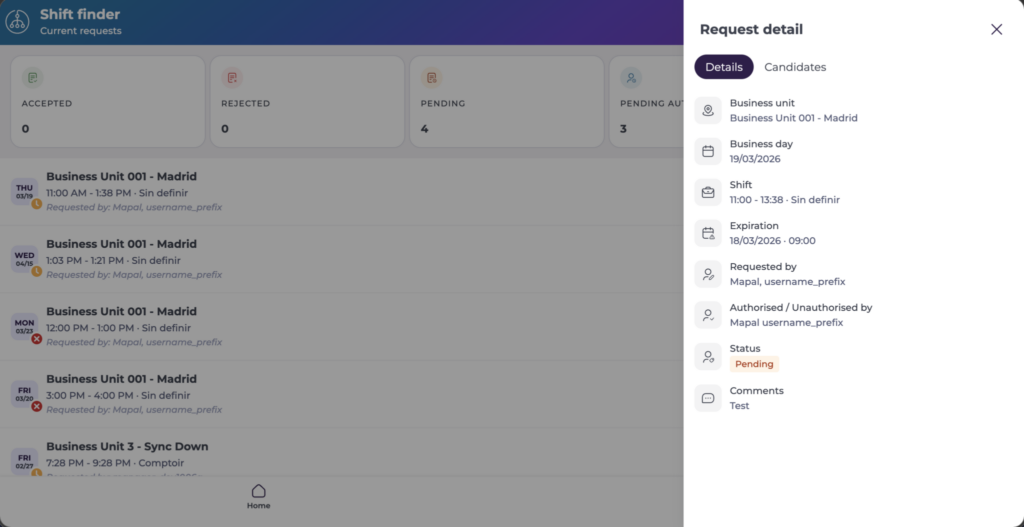Close the Request detail panel

996,30
